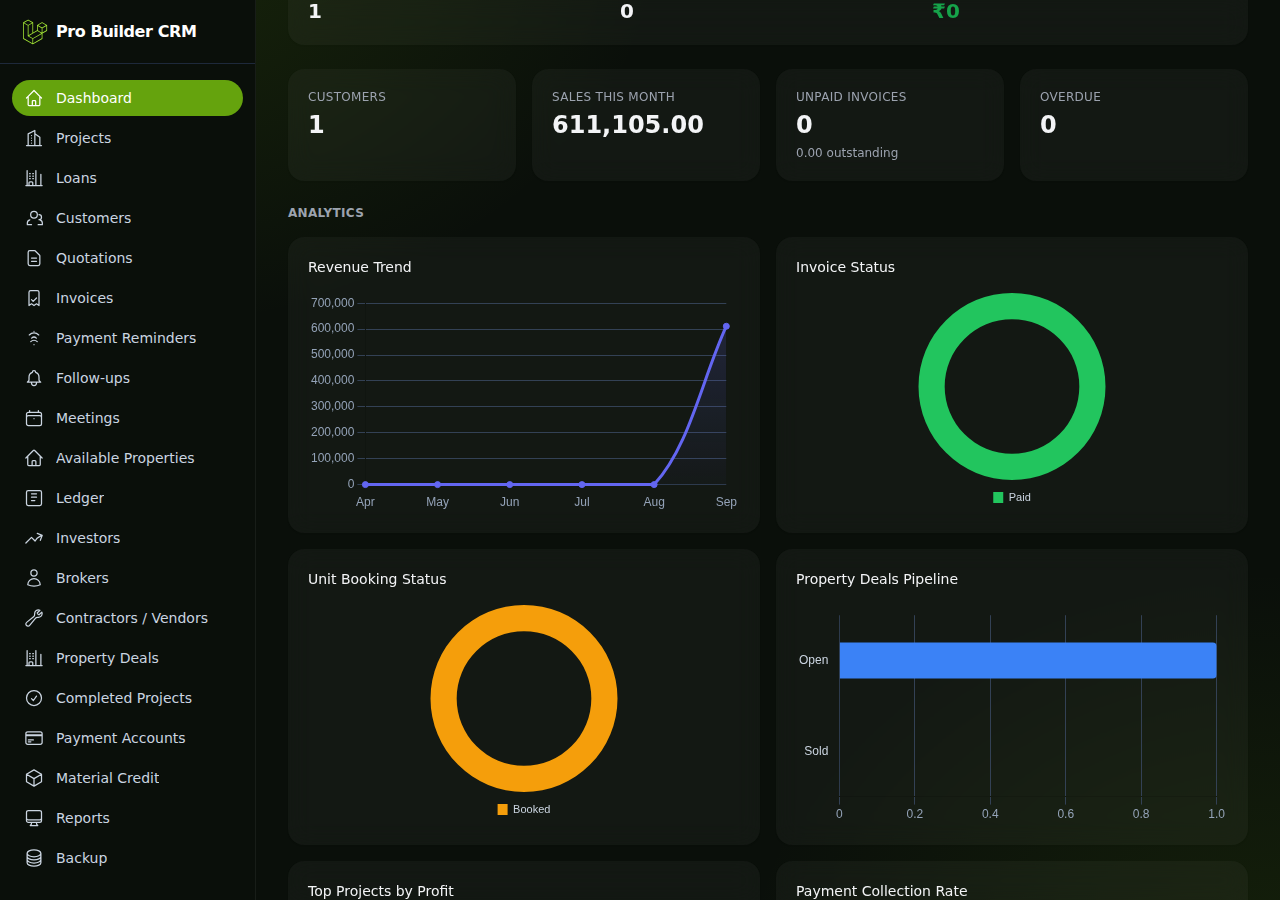The height and width of the screenshot is (900, 1280).
Task: Click the 'Payment Collection Rate' heading
Action: [882, 891]
